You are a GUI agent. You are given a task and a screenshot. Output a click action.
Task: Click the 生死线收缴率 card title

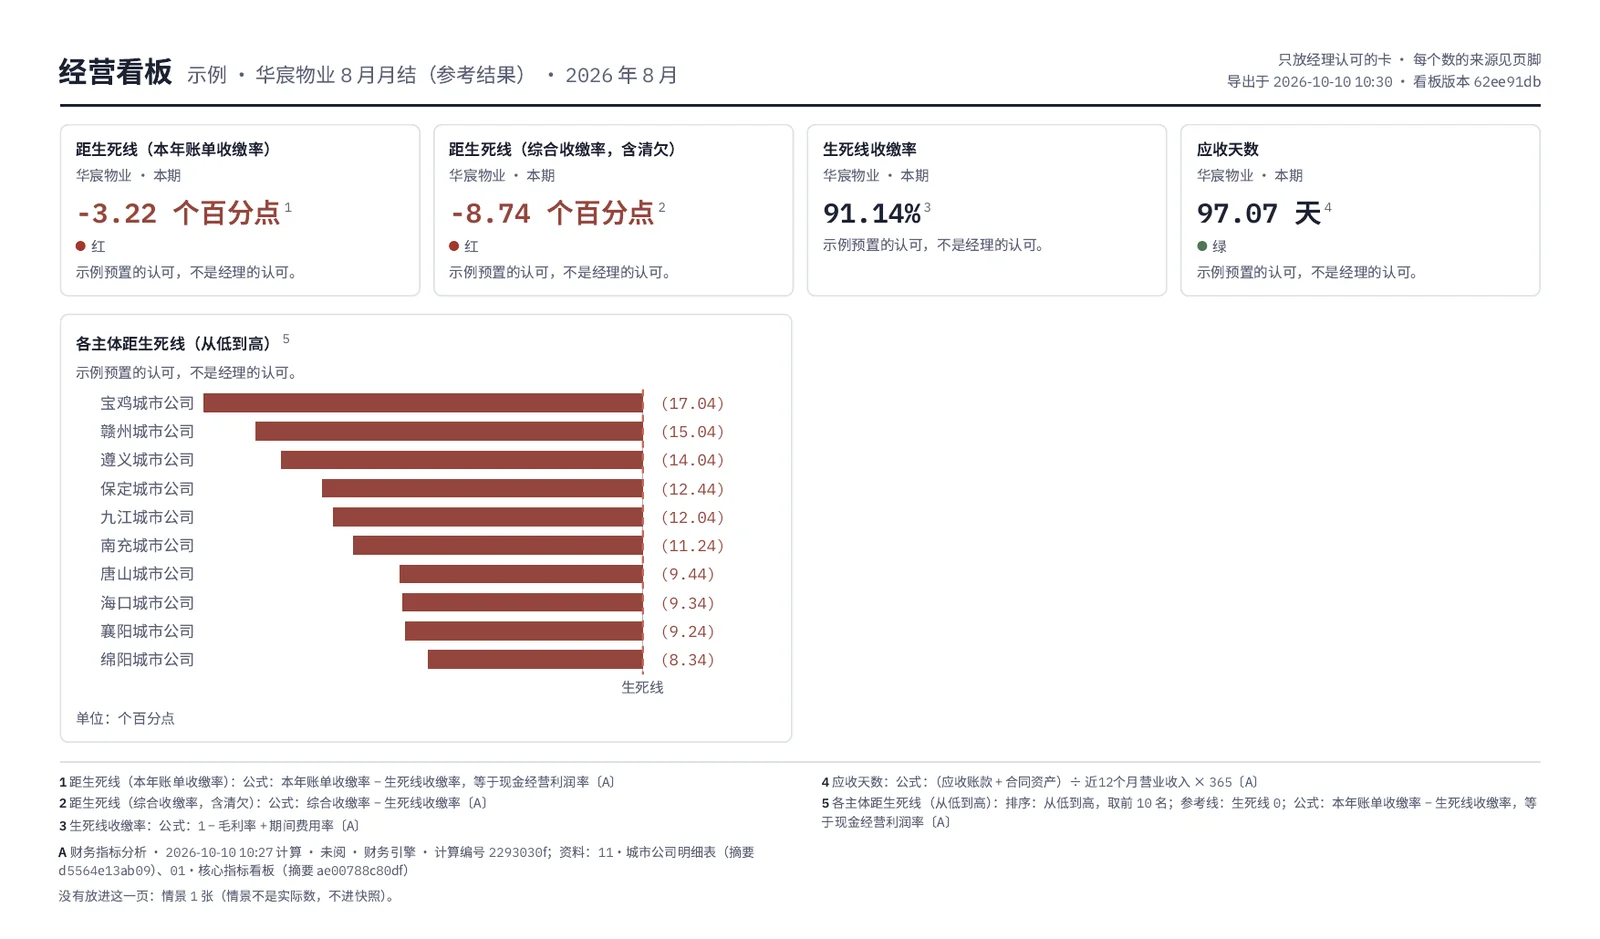tap(870, 149)
